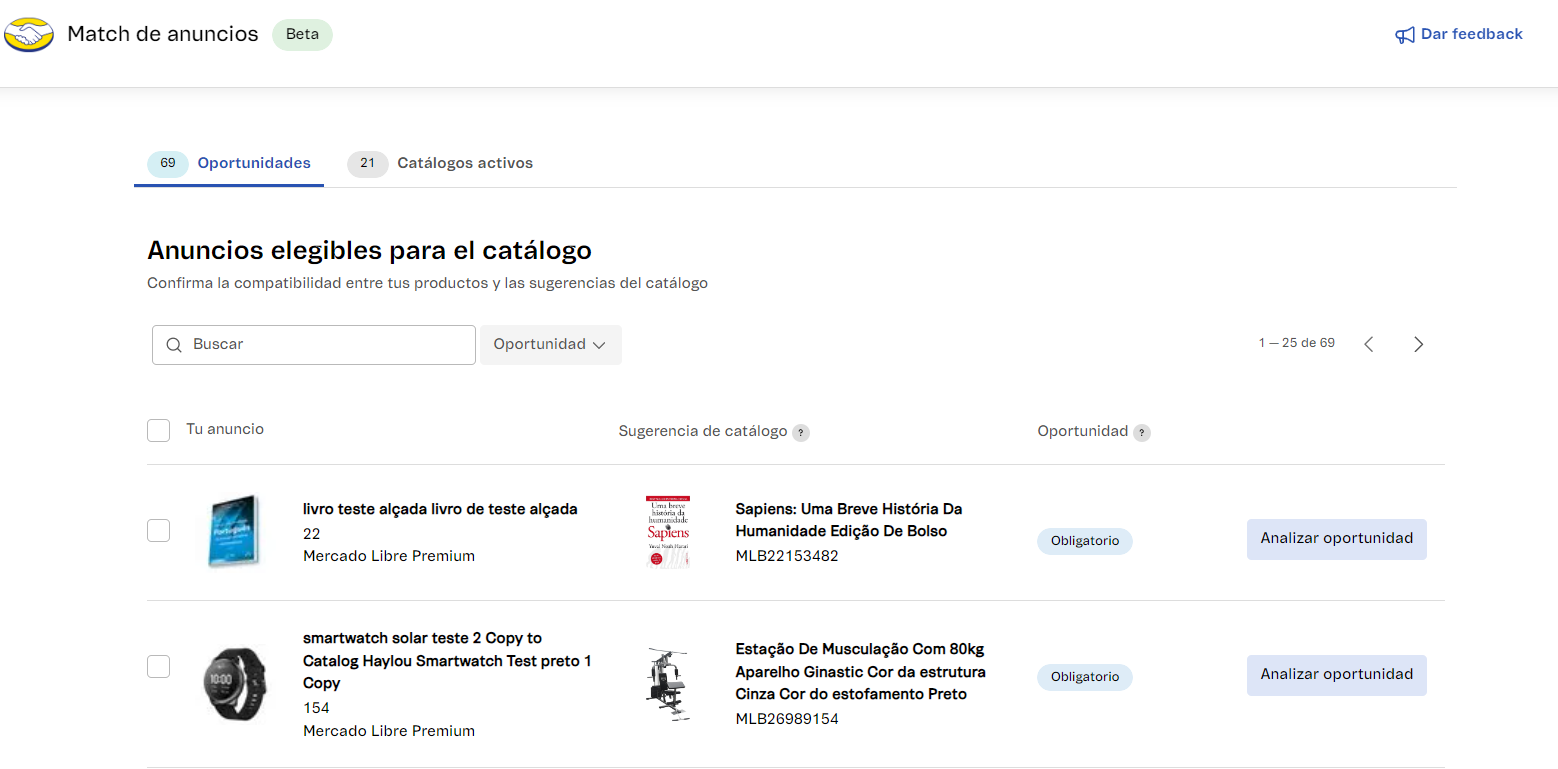
Task: Go to previous page with left arrow
Action: tap(1369, 344)
